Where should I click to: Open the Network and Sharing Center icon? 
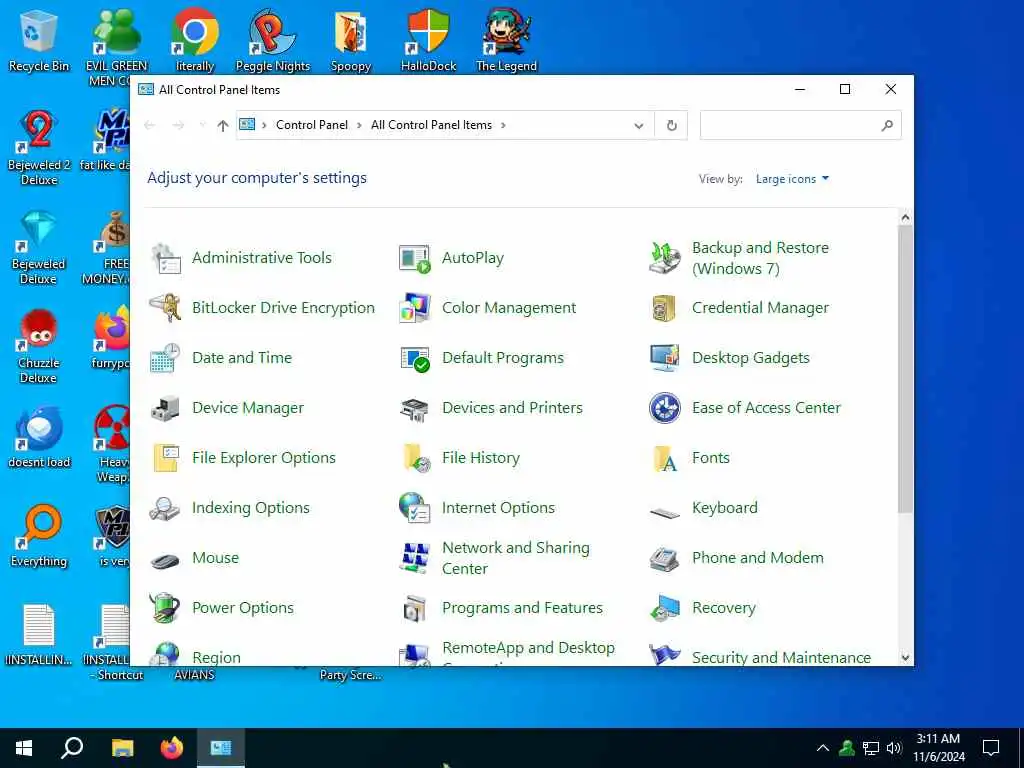(415, 558)
